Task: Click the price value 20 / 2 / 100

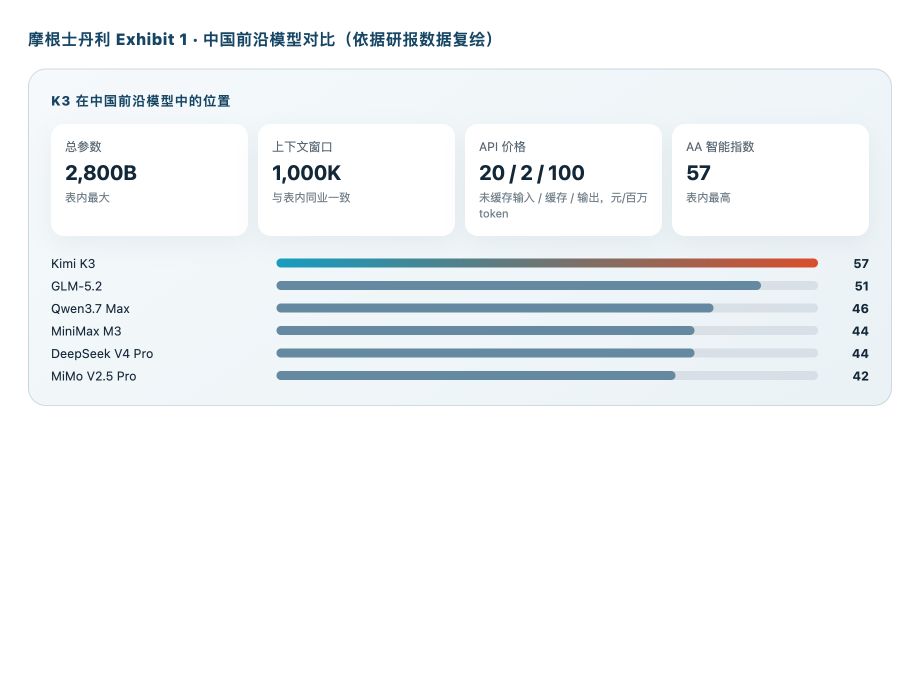Action: click(x=532, y=173)
